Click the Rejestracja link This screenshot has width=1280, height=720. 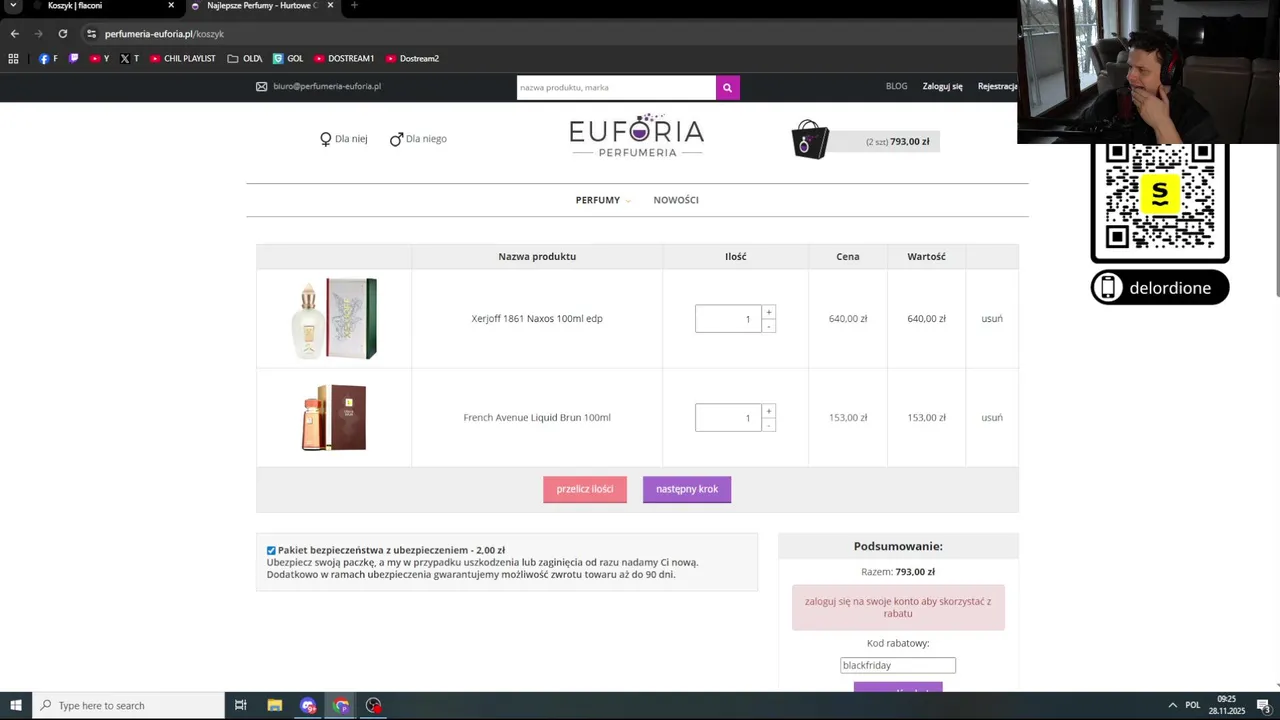(x=997, y=86)
